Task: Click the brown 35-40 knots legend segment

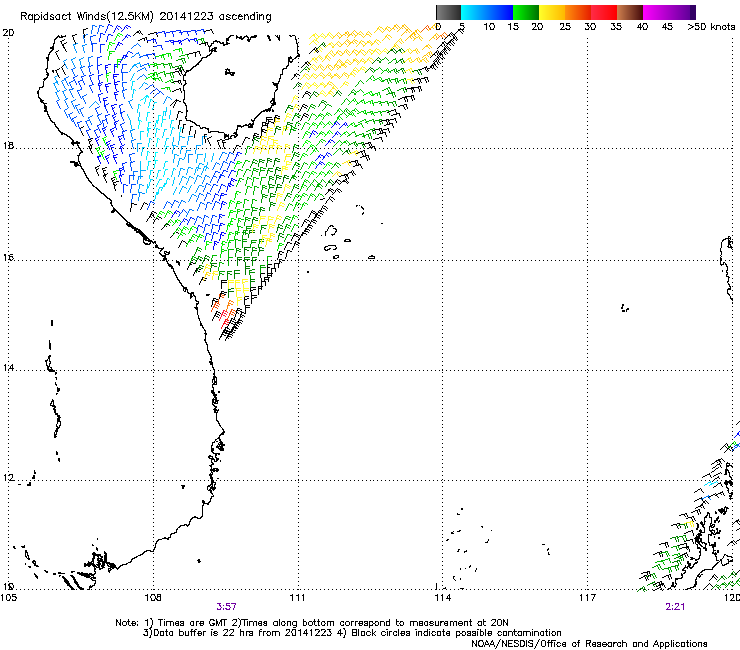Action: pyautogui.click(x=630, y=12)
